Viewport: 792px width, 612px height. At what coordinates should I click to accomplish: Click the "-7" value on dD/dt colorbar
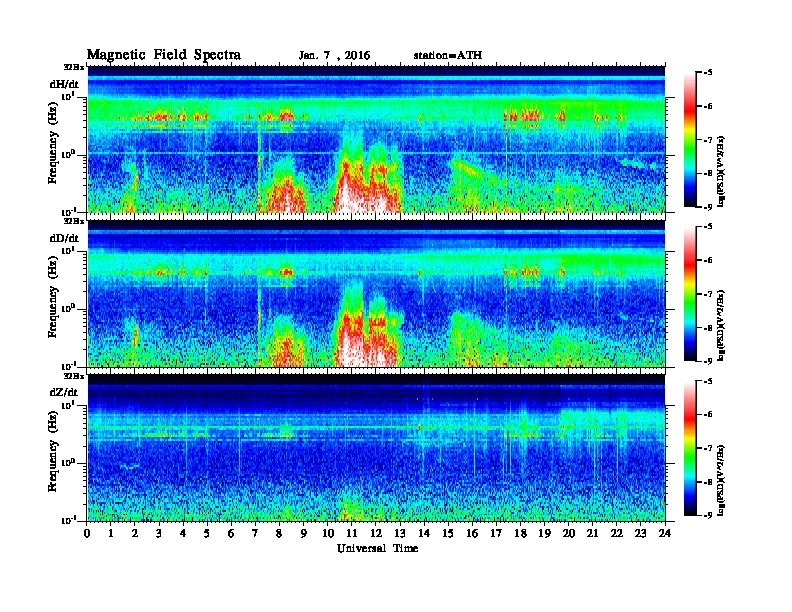(708, 294)
